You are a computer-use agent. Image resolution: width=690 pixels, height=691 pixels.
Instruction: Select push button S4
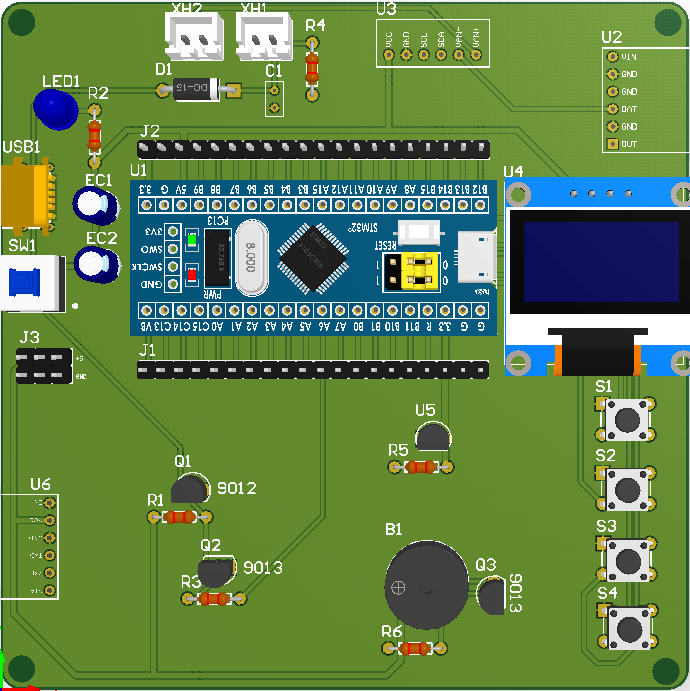tap(629, 628)
